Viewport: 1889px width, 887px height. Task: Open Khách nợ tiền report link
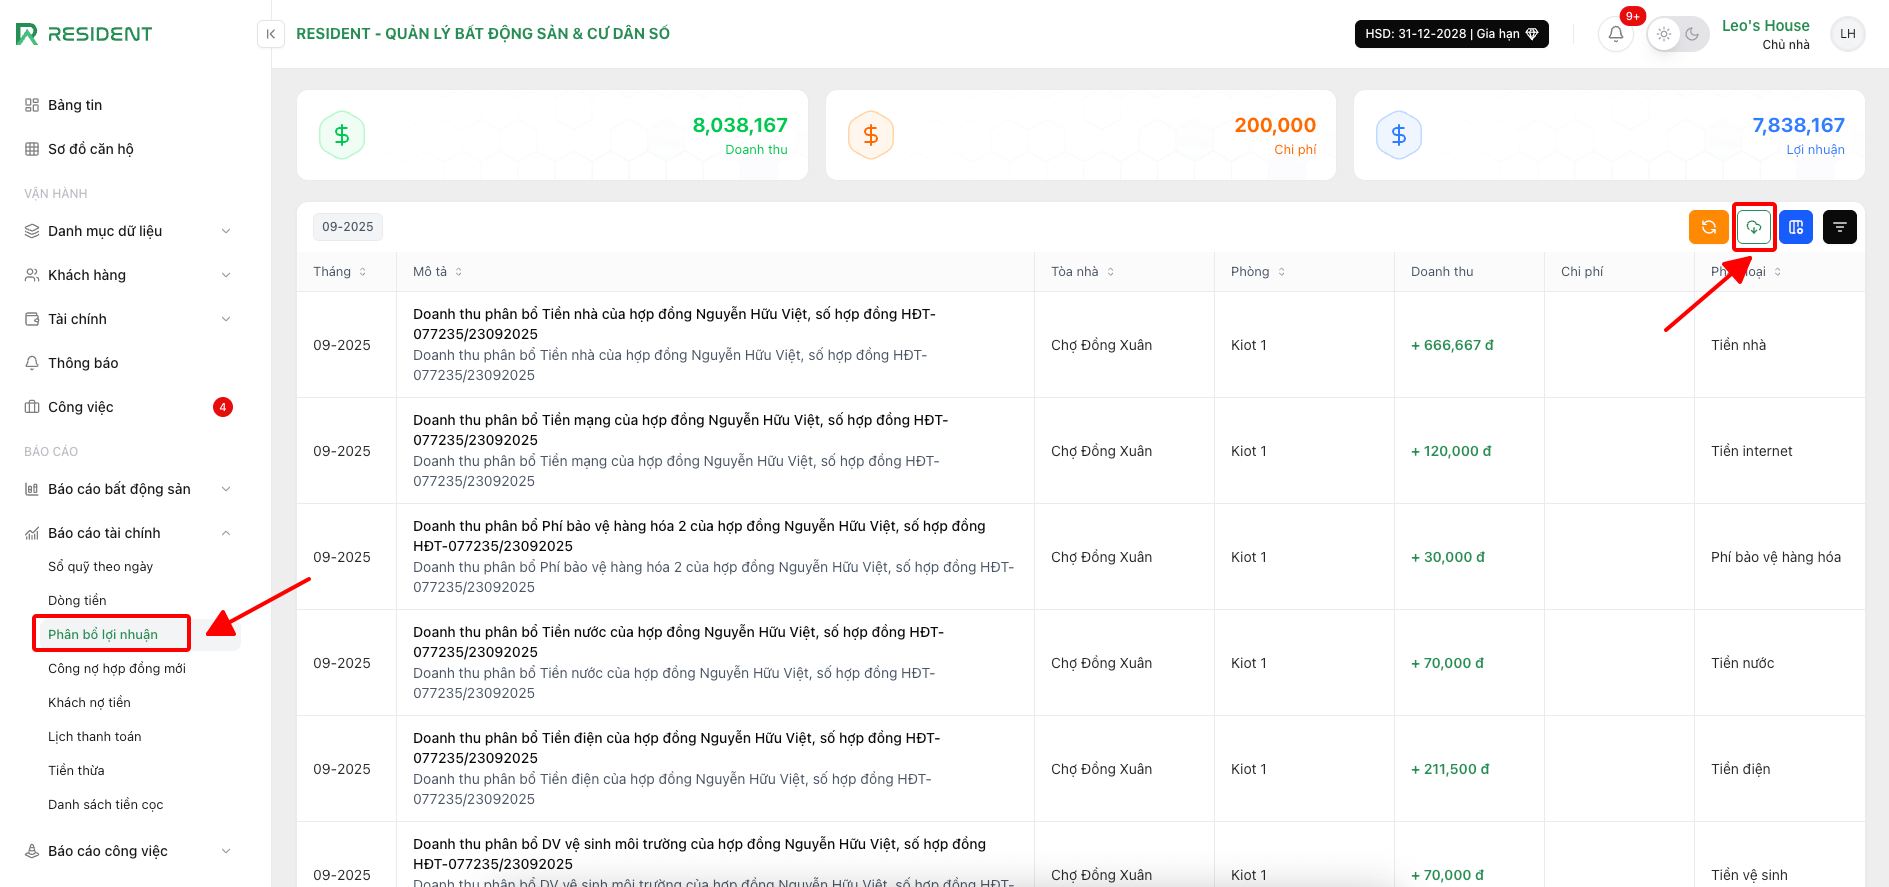(x=89, y=703)
